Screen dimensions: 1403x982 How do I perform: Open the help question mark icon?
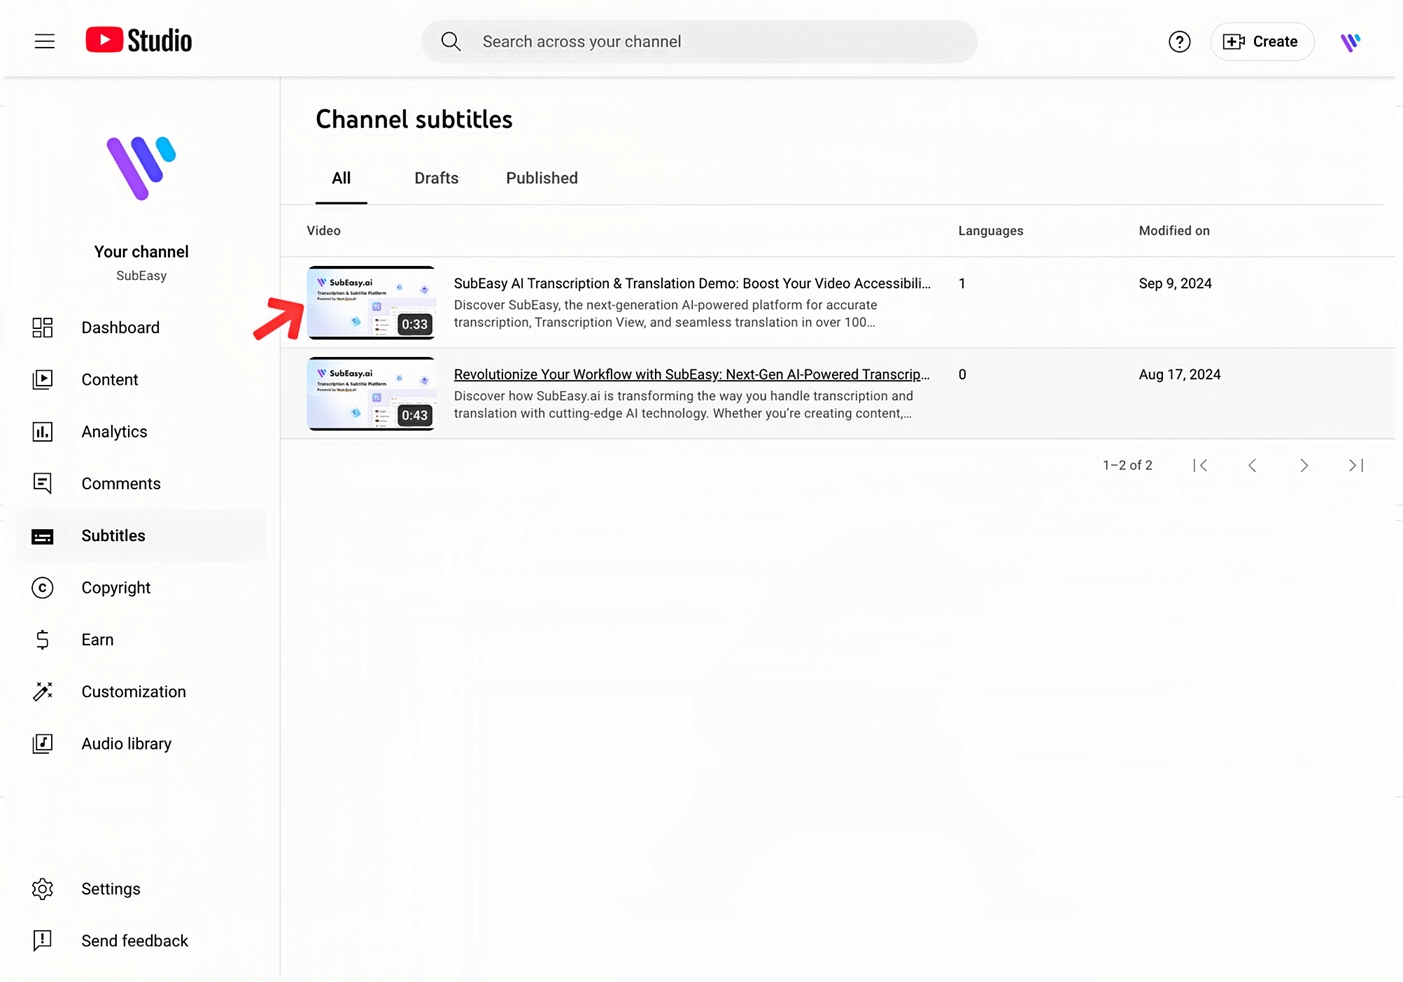(x=1179, y=41)
